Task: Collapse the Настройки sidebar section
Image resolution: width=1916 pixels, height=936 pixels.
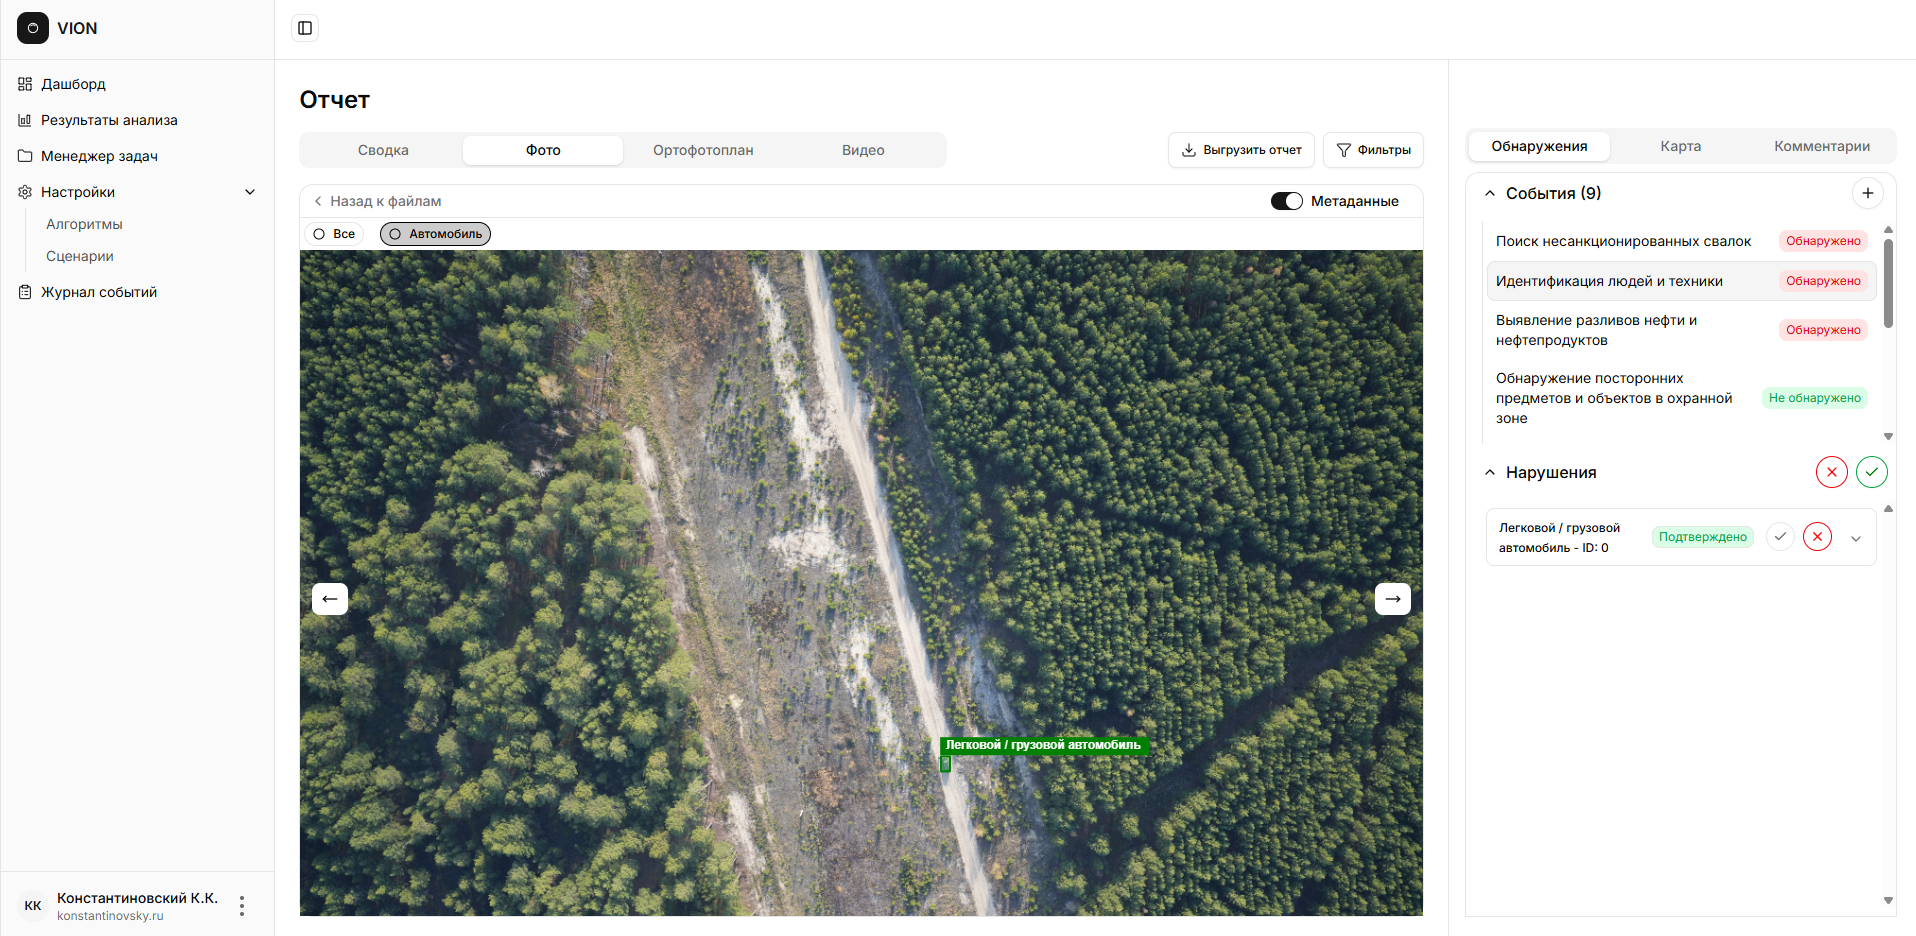Action: pyautogui.click(x=250, y=192)
